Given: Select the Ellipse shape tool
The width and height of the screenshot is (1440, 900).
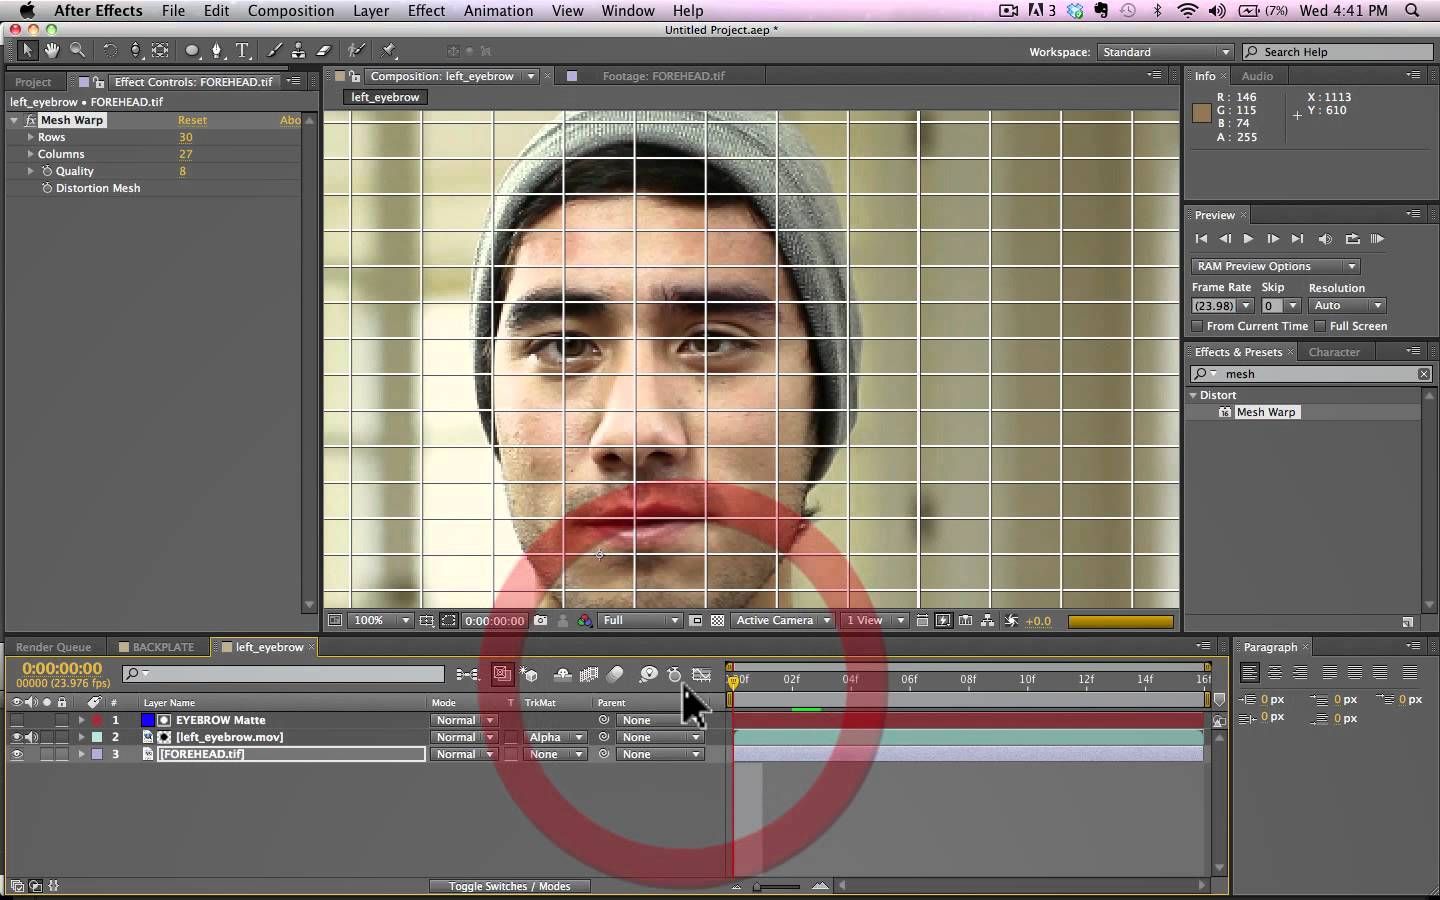Looking at the screenshot, I should point(192,50).
